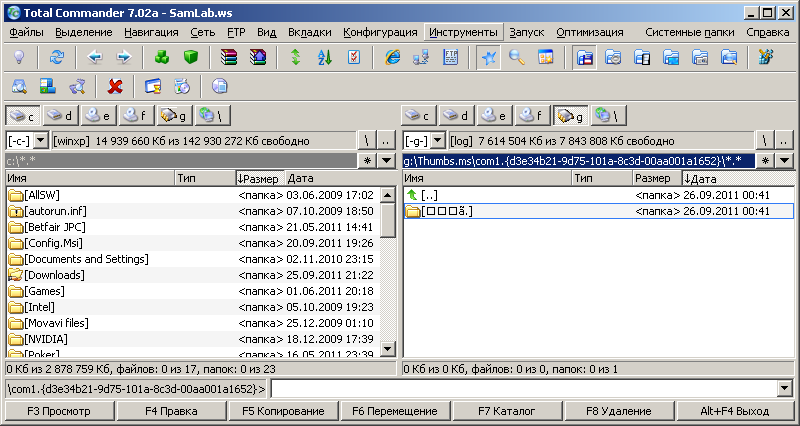Click the disc with pages icon
The height and width of the screenshot is (426, 800).
click(182, 86)
